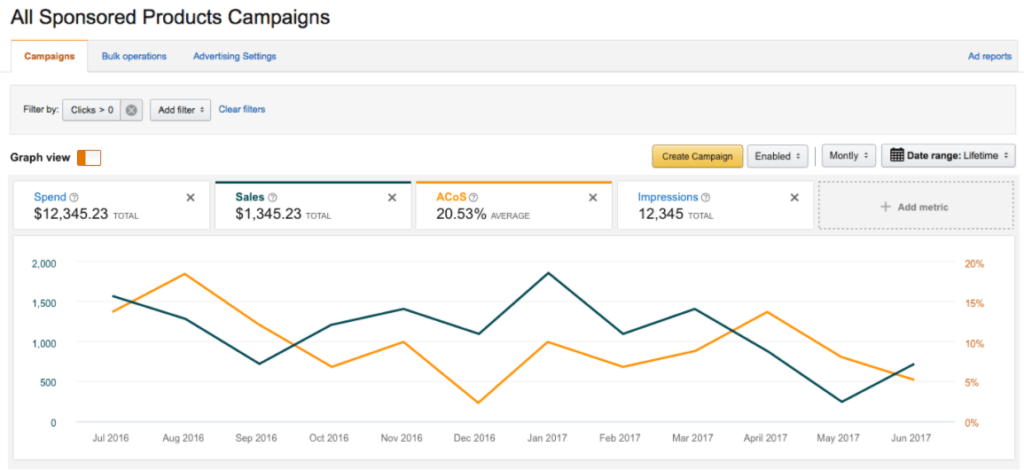Dismiss the Impressions metric card
The image size is (1024, 470).
795,198
